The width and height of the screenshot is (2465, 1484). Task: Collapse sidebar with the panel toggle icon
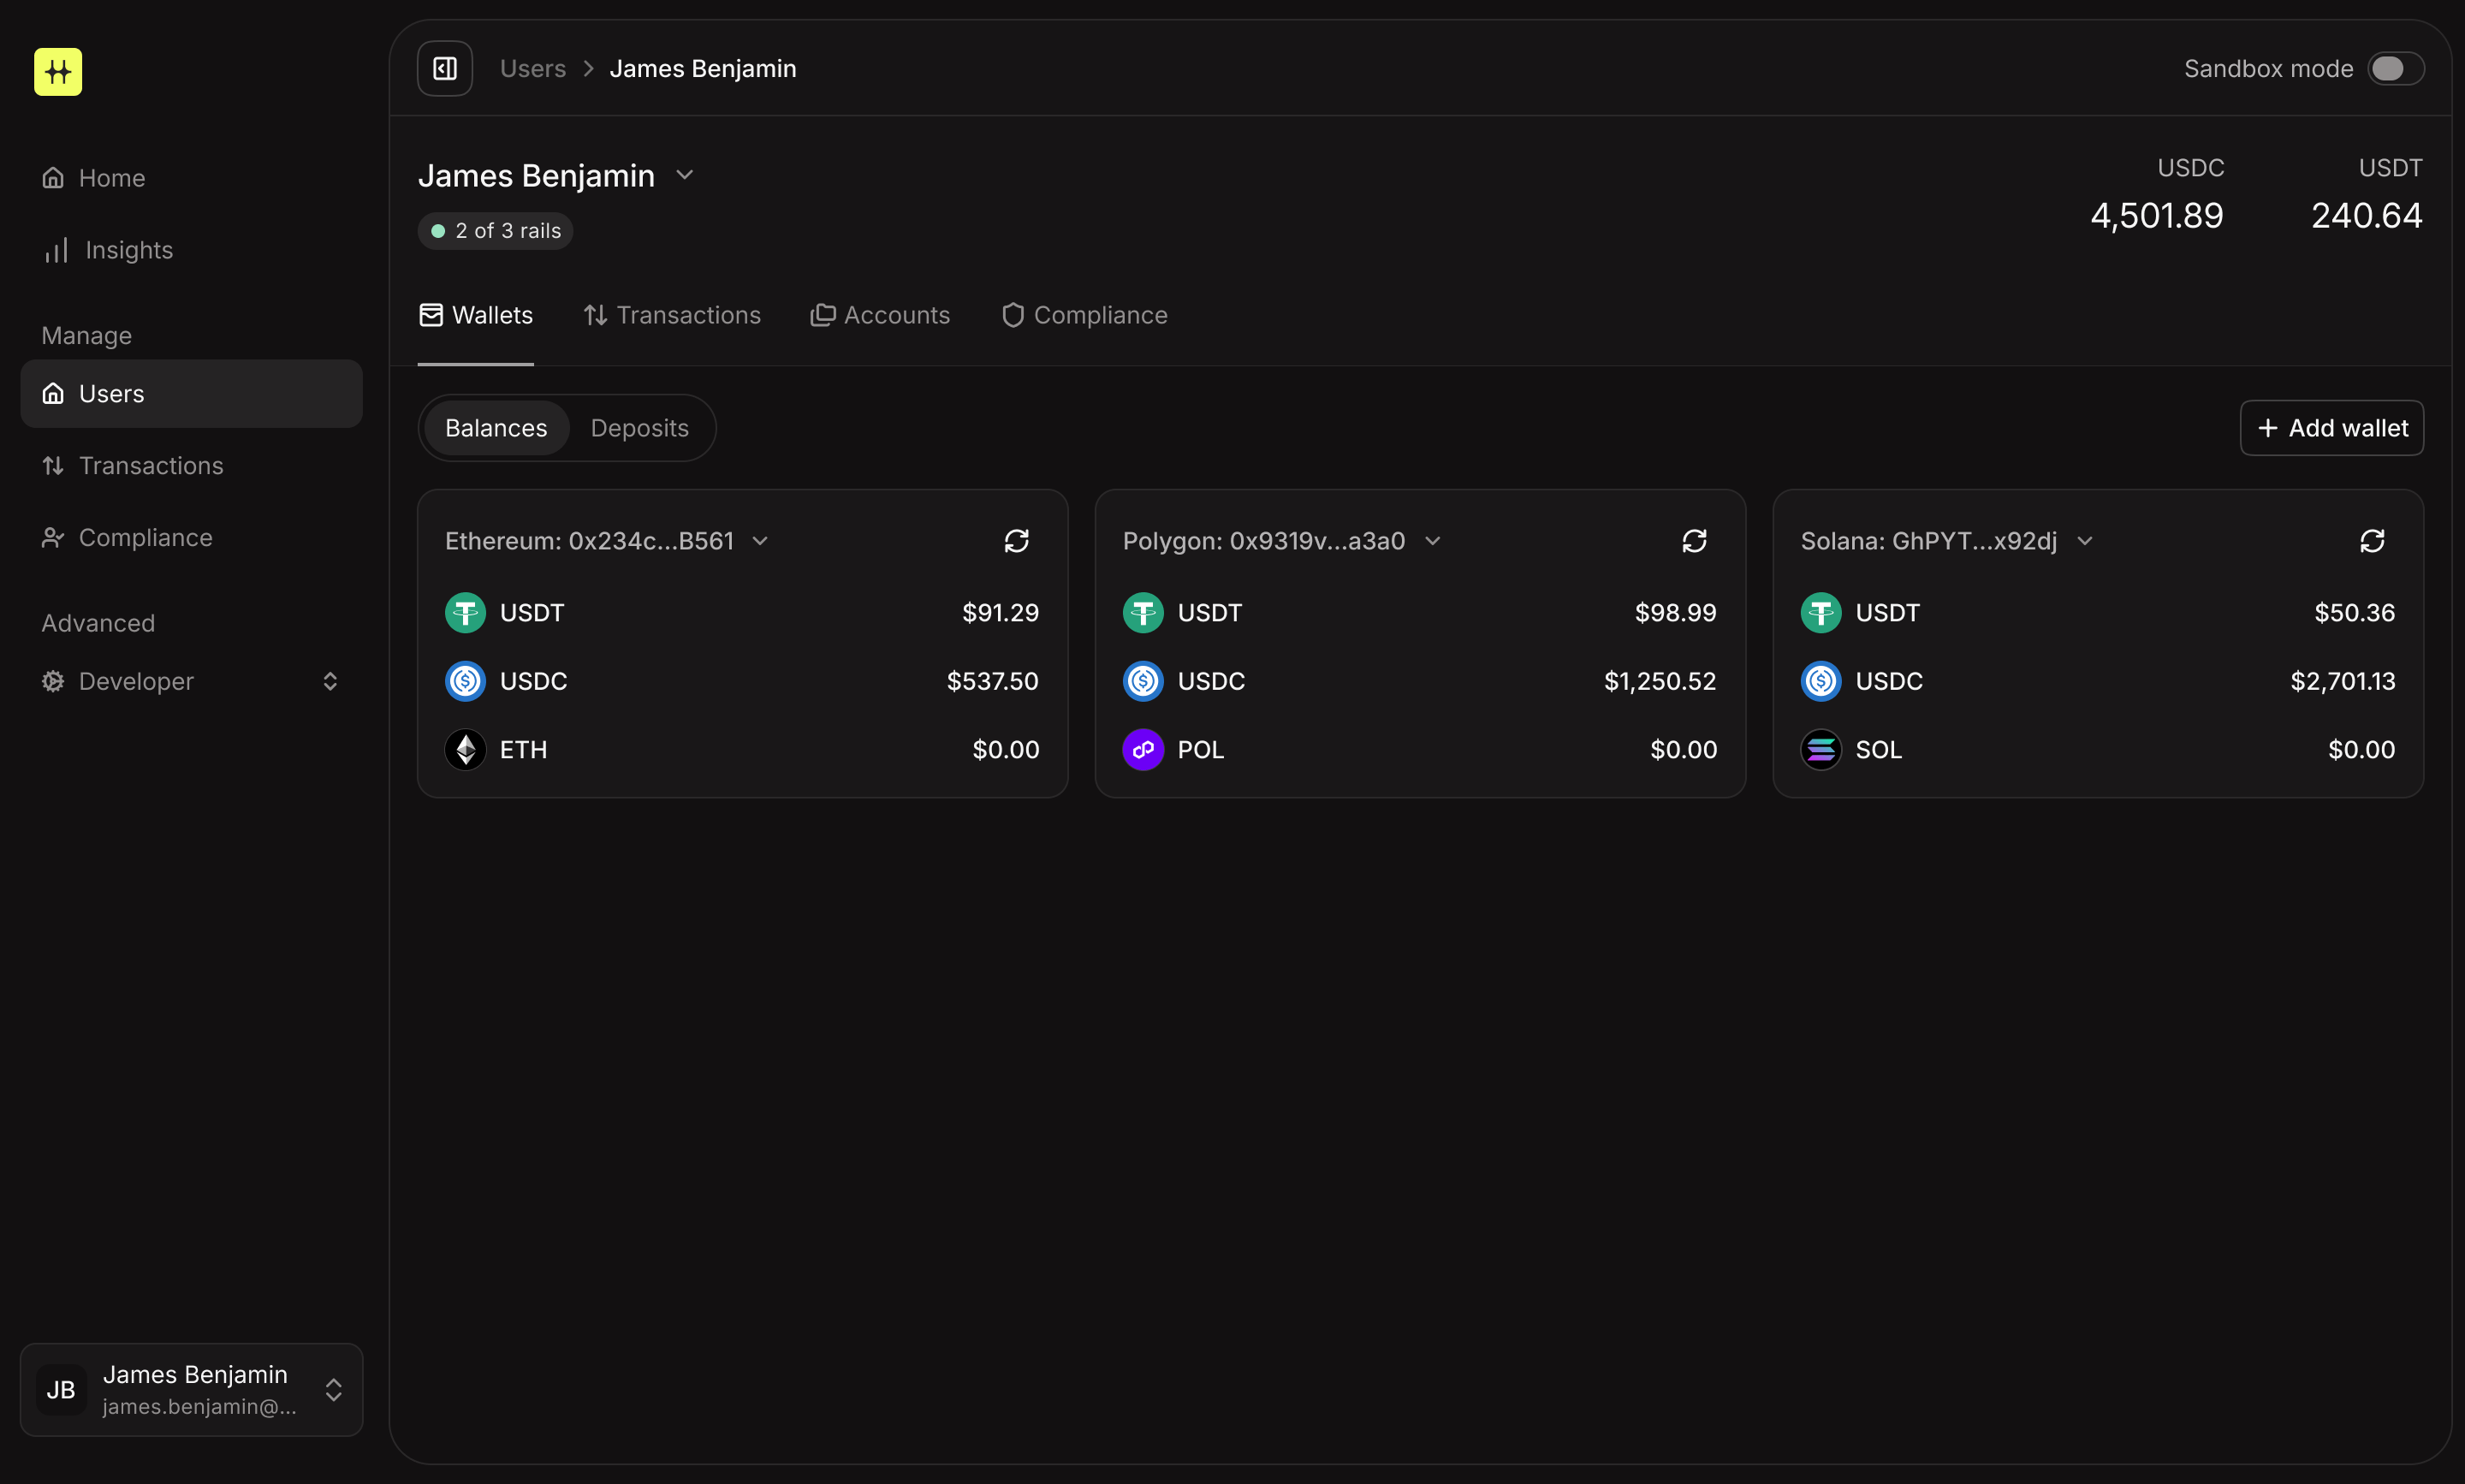pyautogui.click(x=445, y=68)
